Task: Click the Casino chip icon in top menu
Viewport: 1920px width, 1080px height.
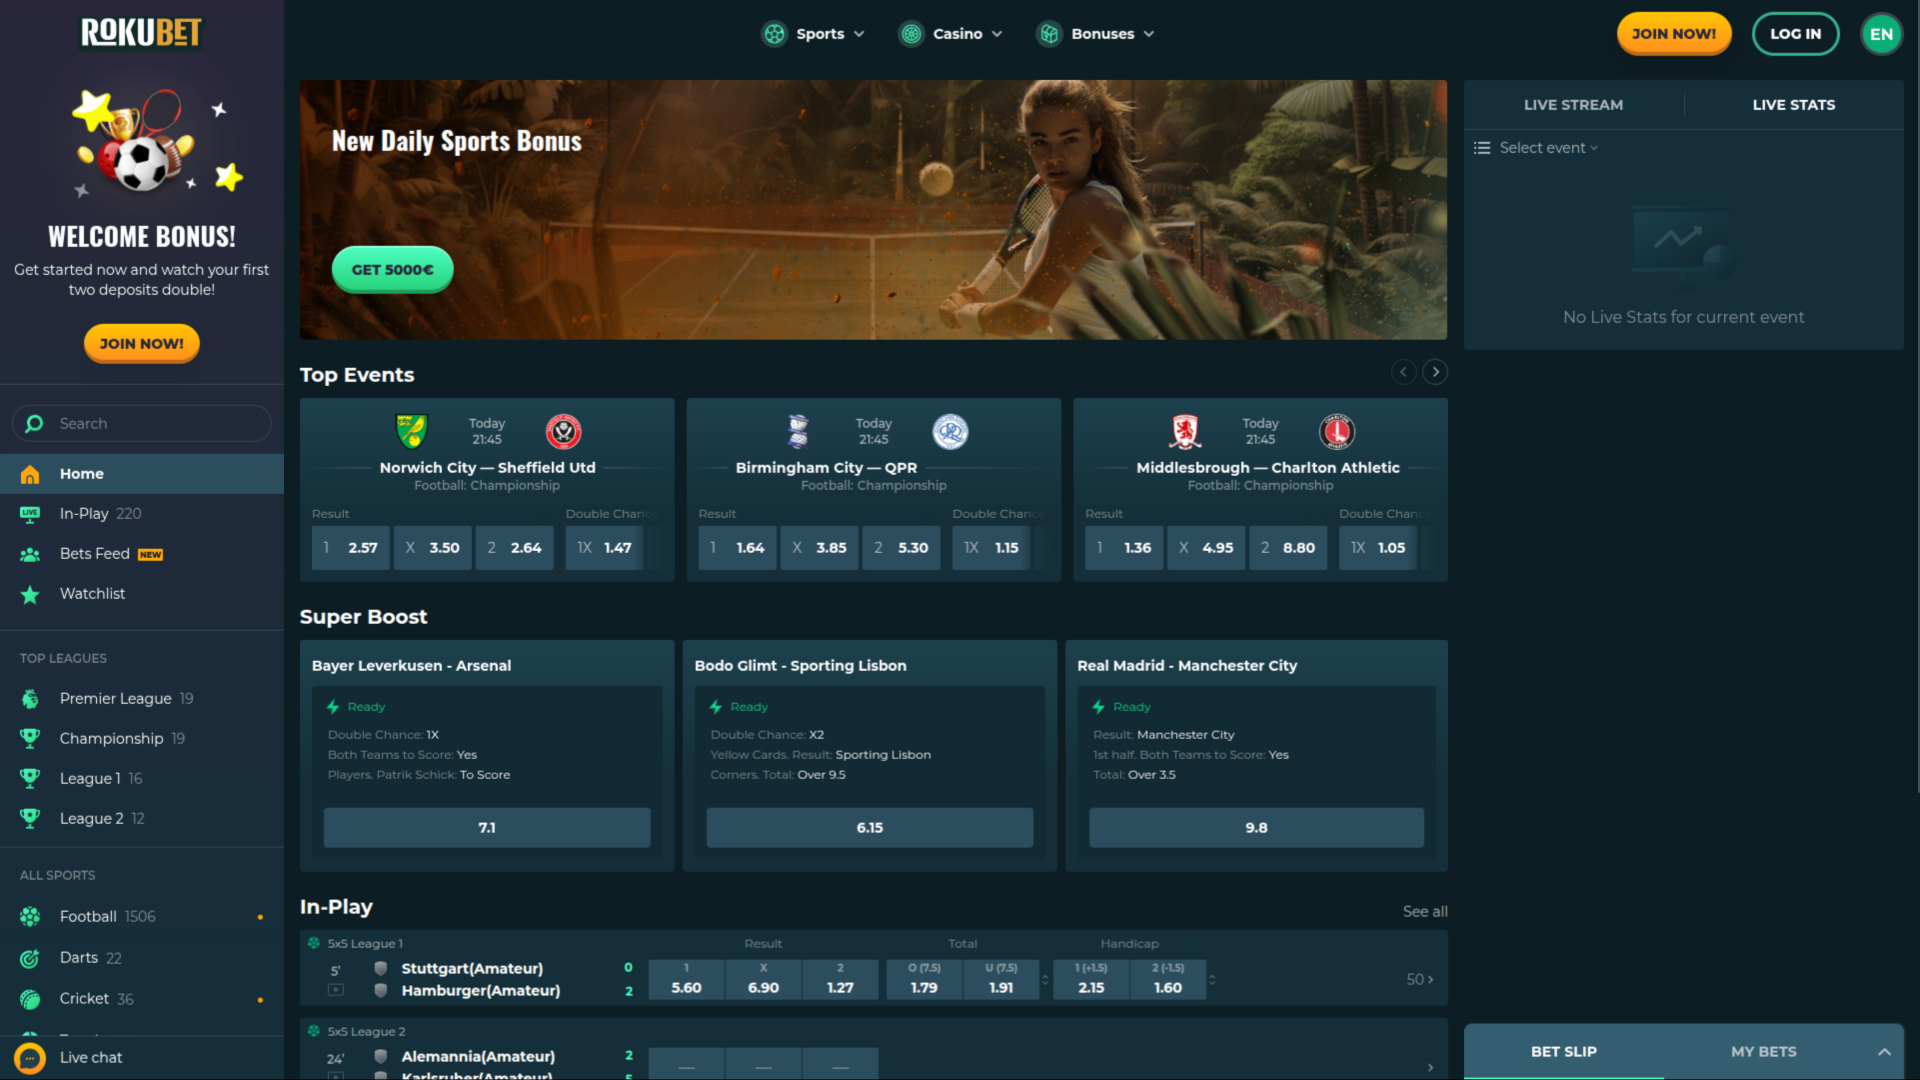Action: (x=911, y=34)
